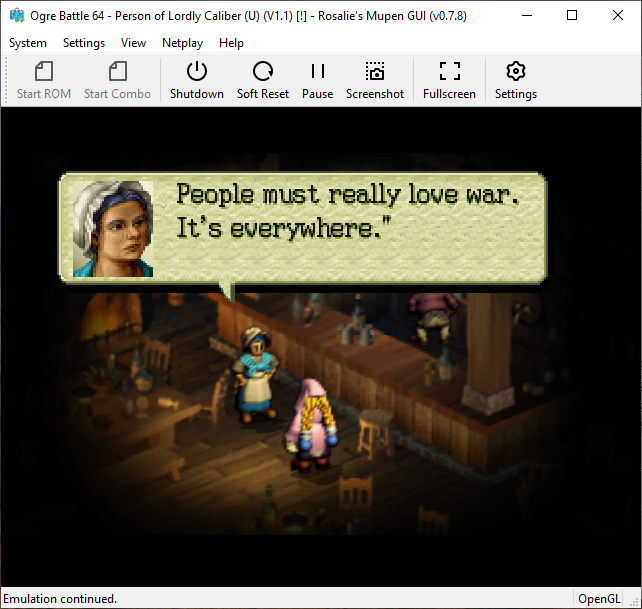Minimize the emulator window
The width and height of the screenshot is (642, 609).
[x=527, y=16]
